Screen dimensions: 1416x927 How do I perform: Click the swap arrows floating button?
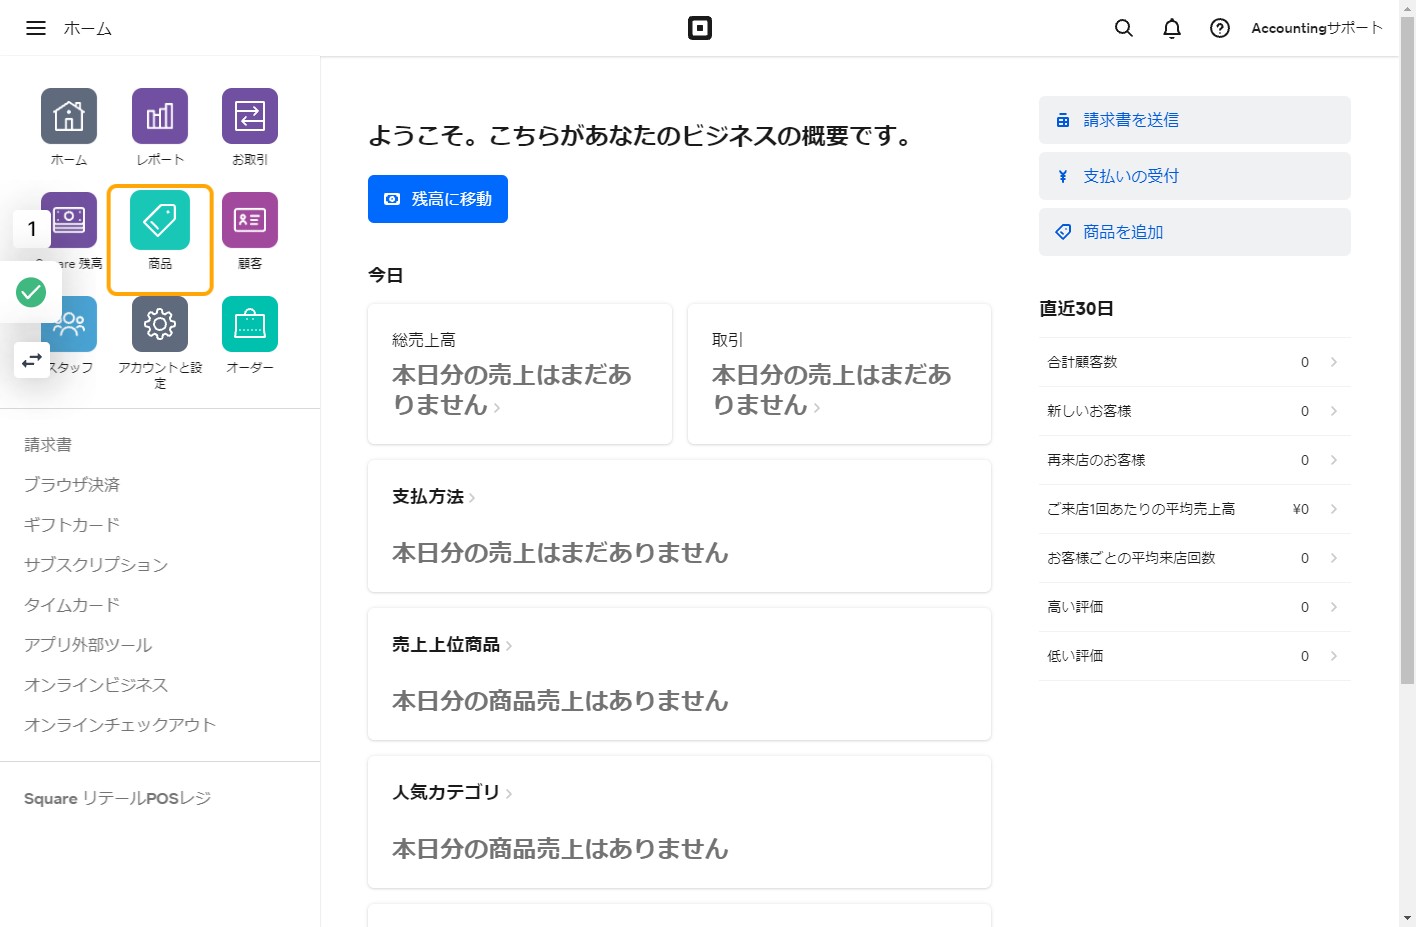click(31, 359)
